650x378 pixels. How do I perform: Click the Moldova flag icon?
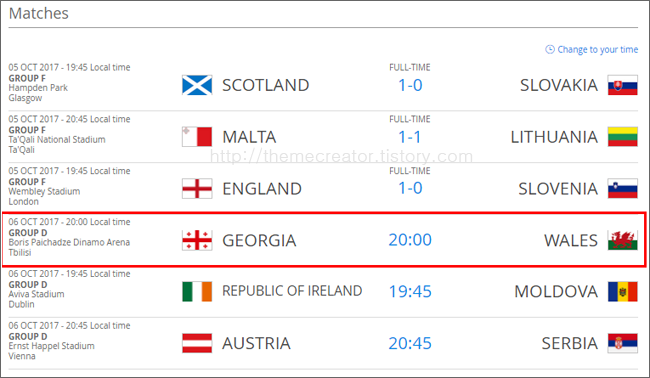(623, 291)
